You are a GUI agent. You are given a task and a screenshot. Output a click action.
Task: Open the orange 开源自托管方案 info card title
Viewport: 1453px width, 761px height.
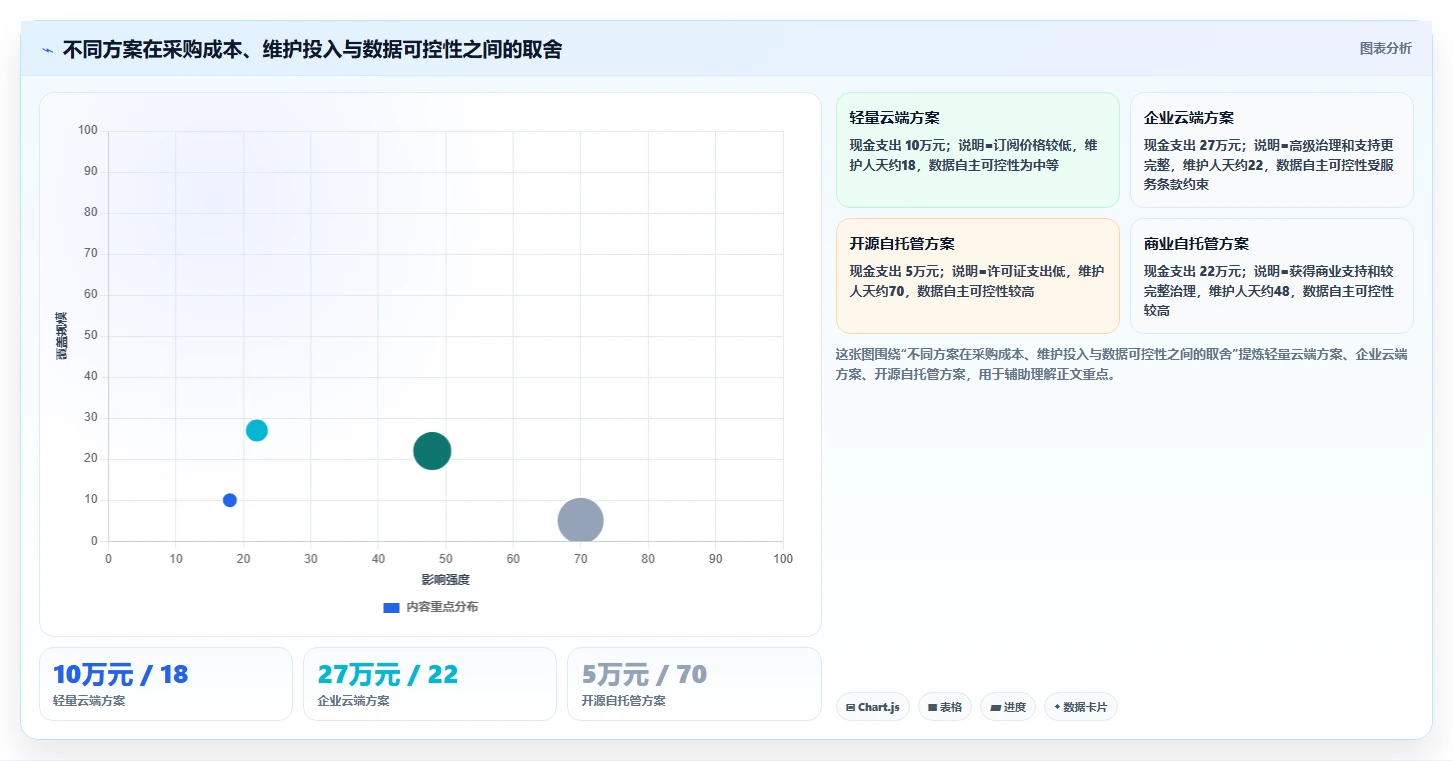pos(902,244)
